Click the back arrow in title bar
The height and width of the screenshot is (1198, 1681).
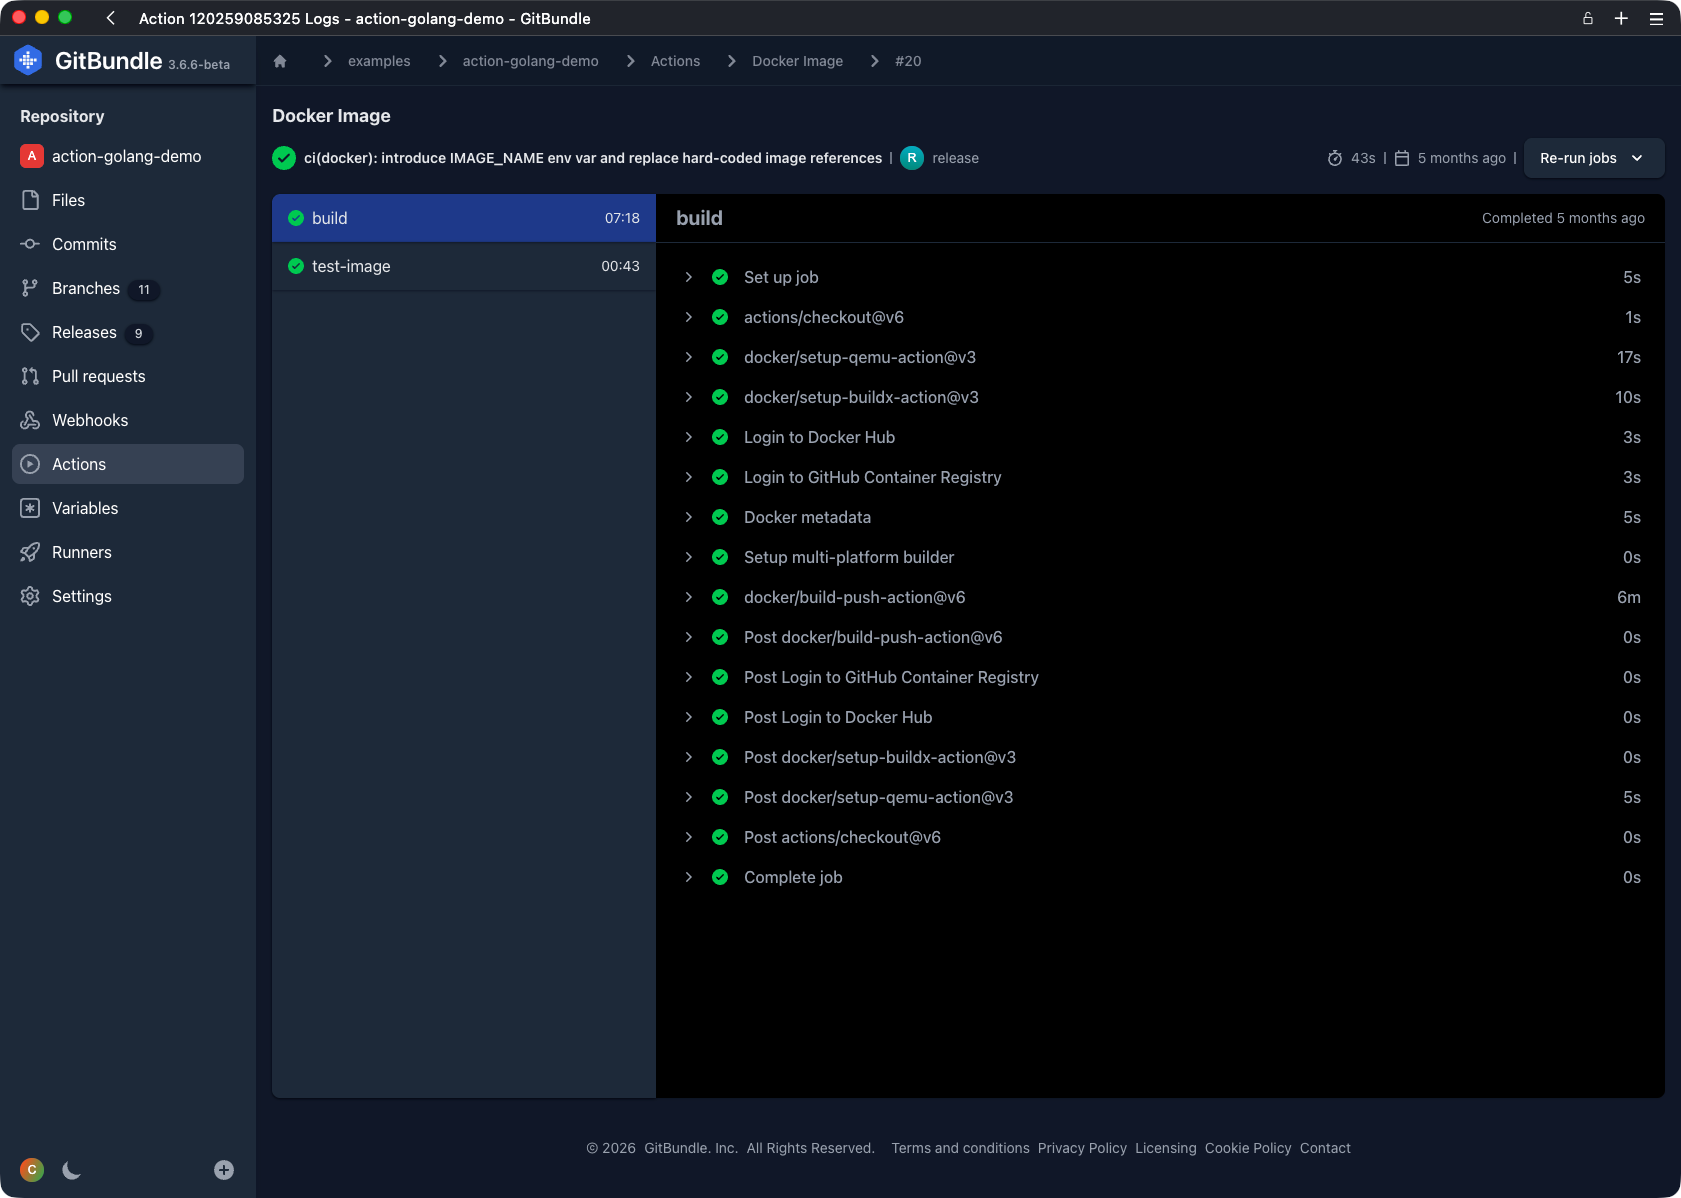pyautogui.click(x=111, y=18)
